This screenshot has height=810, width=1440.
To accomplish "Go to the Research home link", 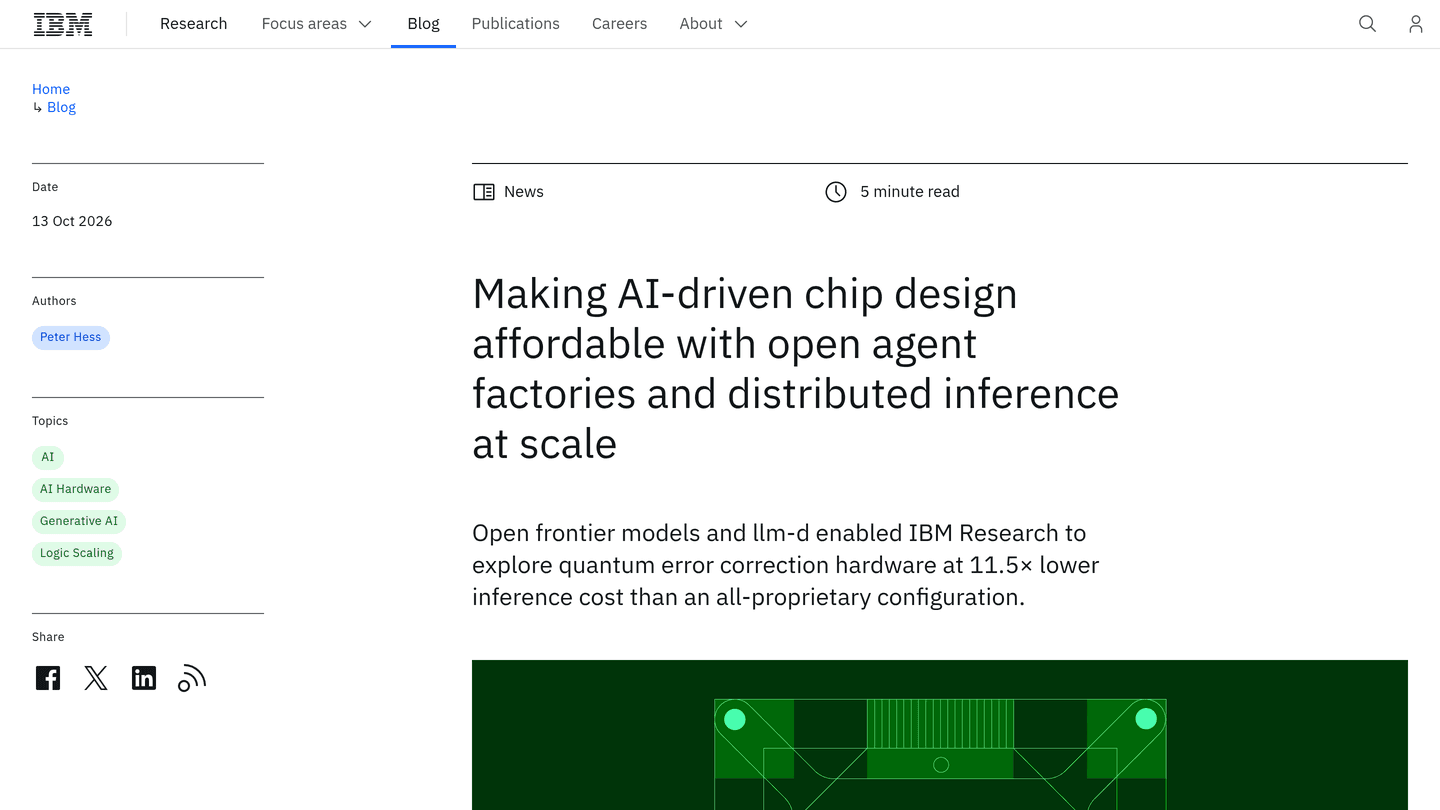I will [194, 24].
